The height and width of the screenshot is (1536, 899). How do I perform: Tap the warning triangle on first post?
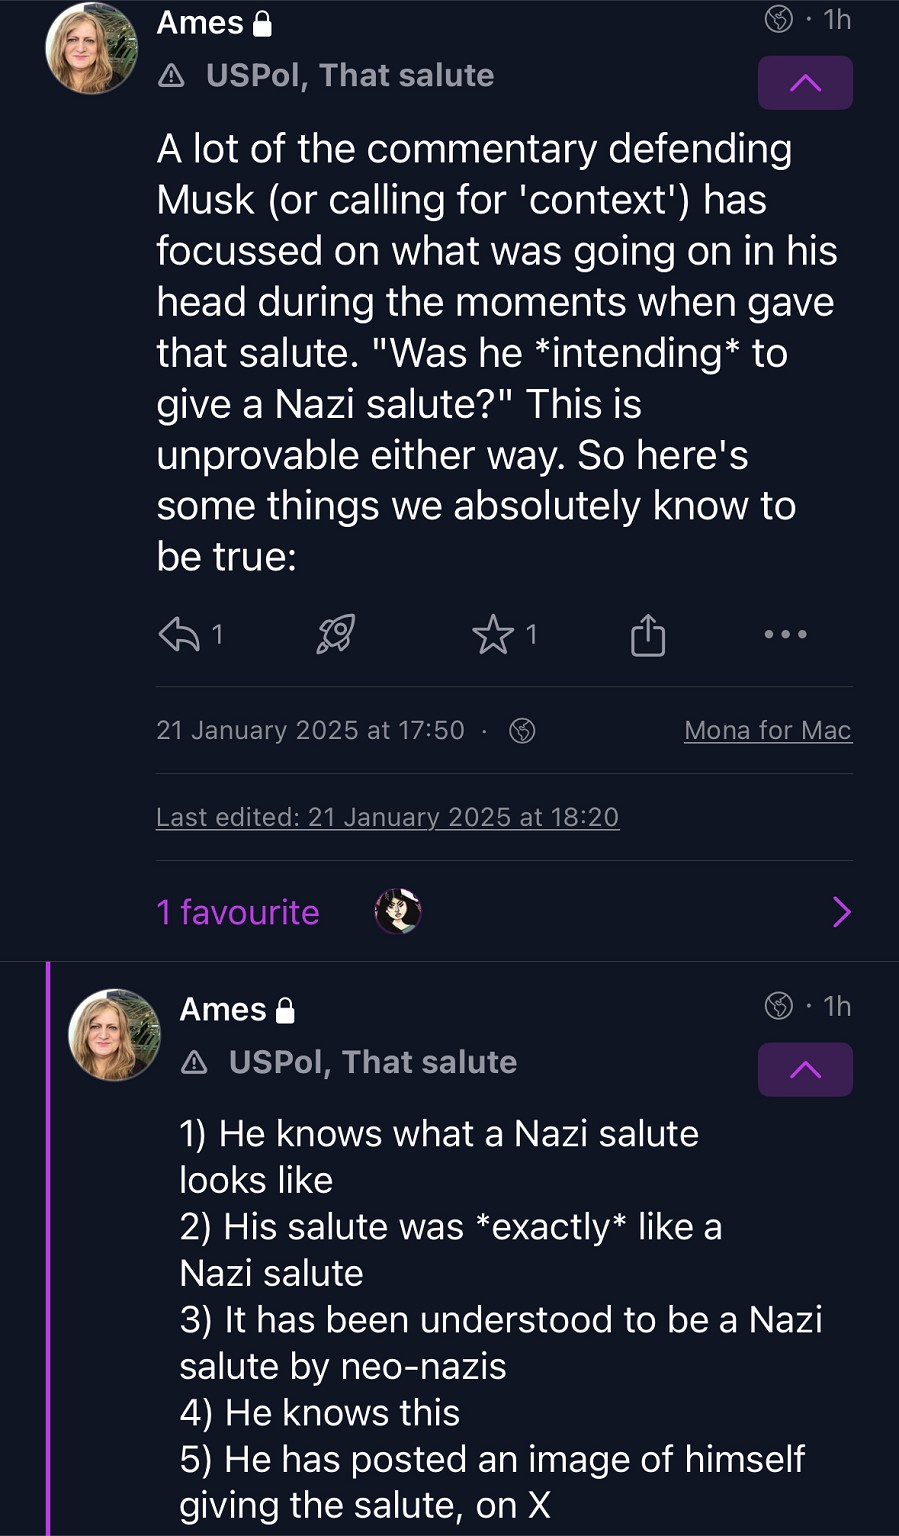click(x=171, y=76)
